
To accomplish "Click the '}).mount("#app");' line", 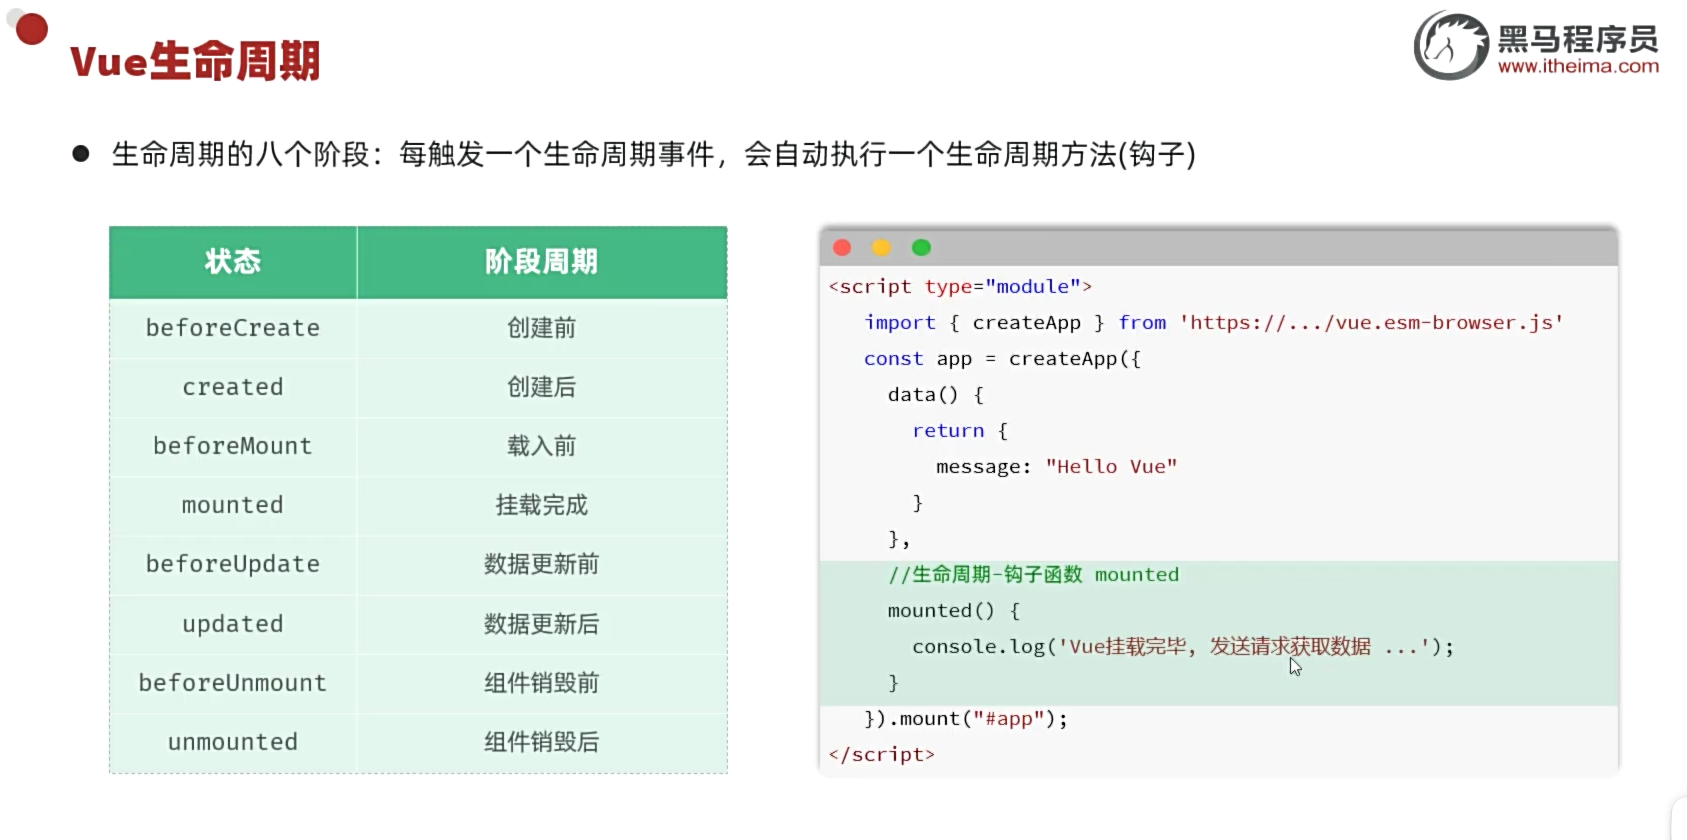I will (x=966, y=719).
